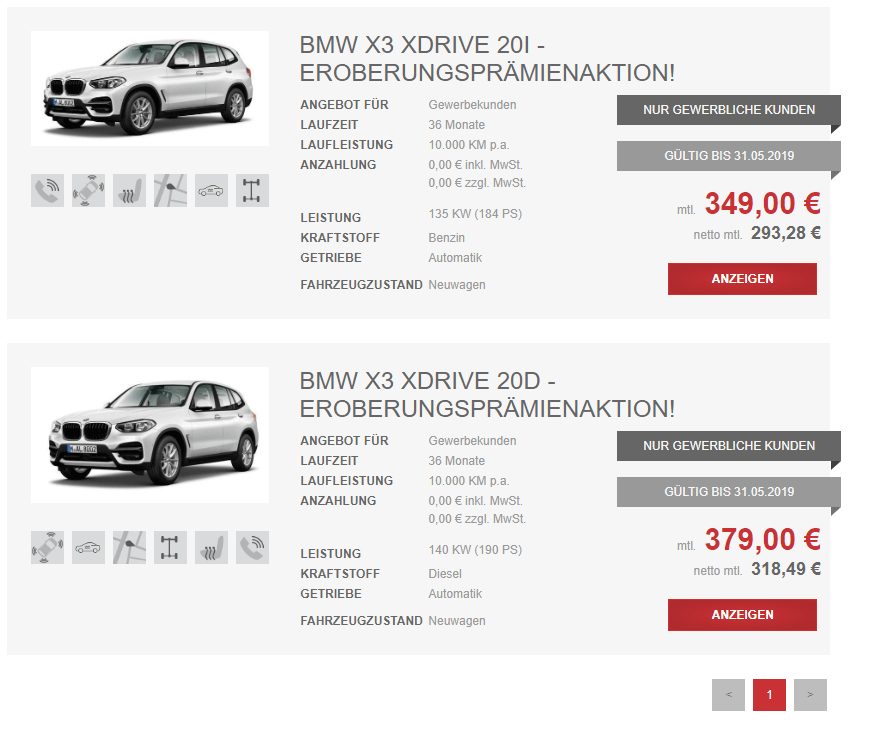Show the X3 xDrive 20i offer via Anzeigen
869x738 pixels.
click(742, 279)
